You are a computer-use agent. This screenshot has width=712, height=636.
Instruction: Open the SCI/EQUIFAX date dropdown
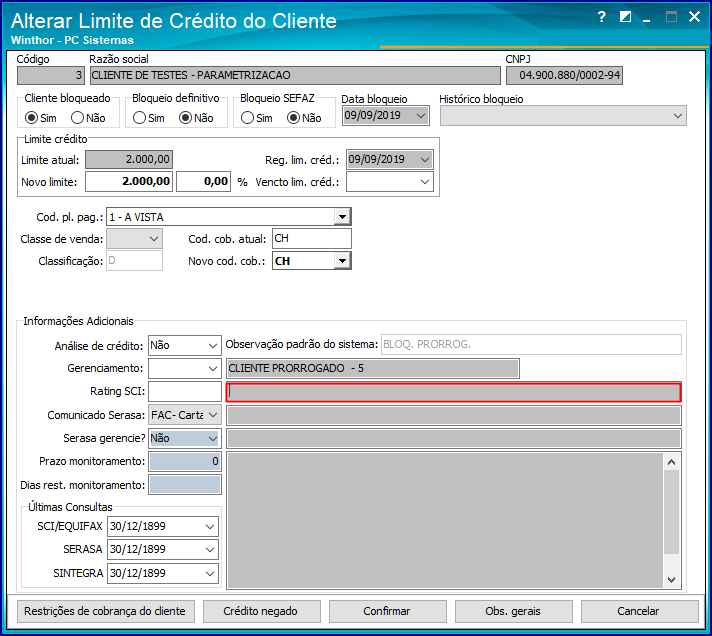point(209,527)
